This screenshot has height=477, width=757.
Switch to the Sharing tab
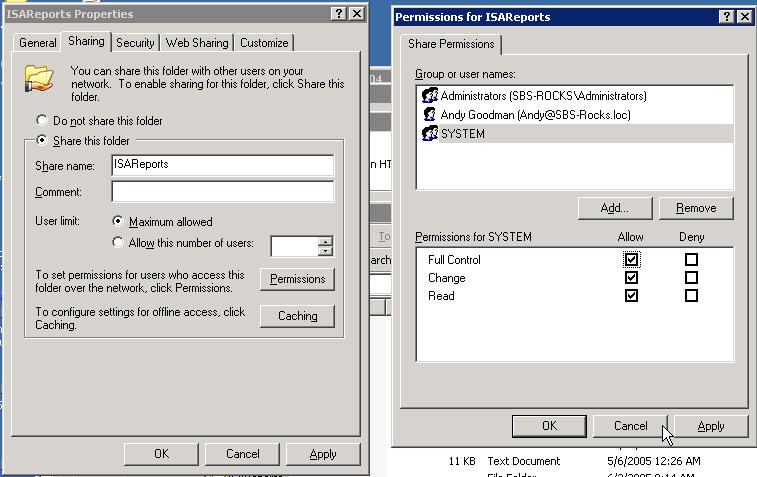86,42
